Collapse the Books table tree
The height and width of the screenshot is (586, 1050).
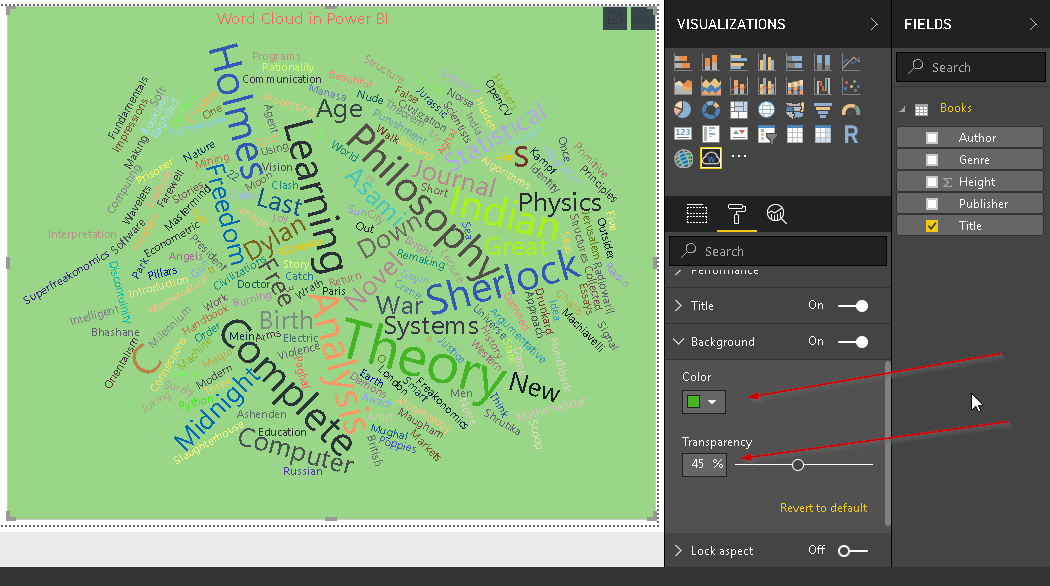point(902,109)
